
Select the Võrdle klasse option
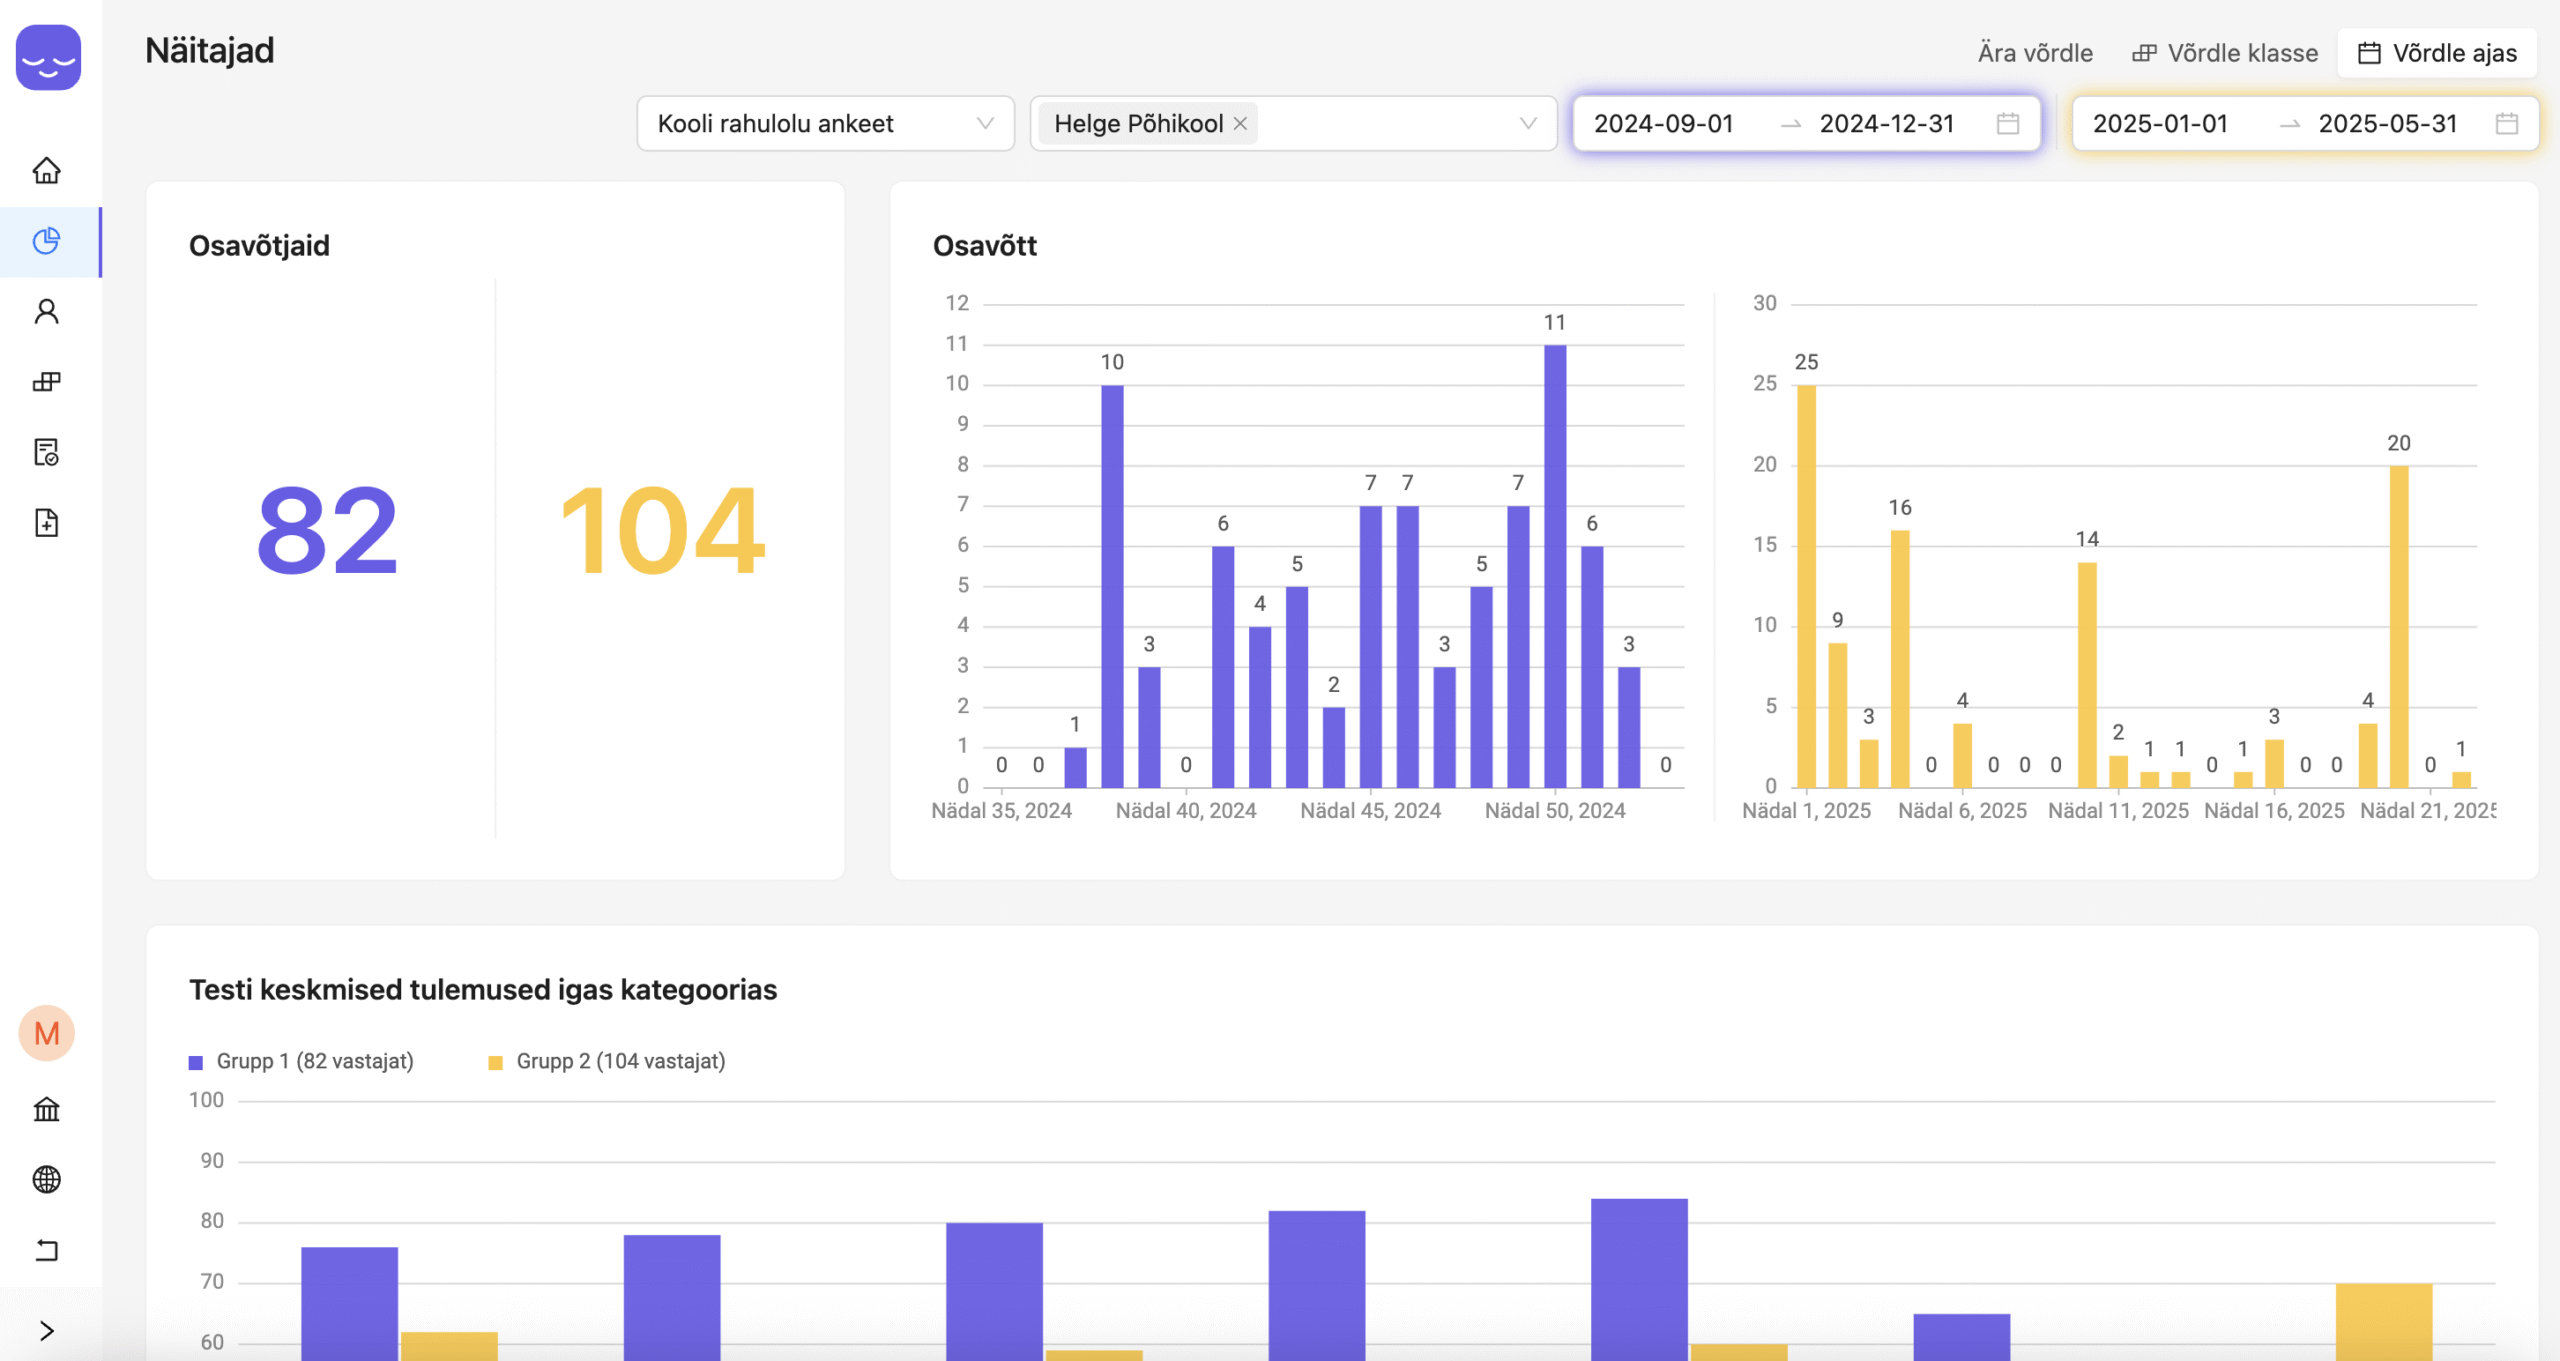coord(2225,53)
